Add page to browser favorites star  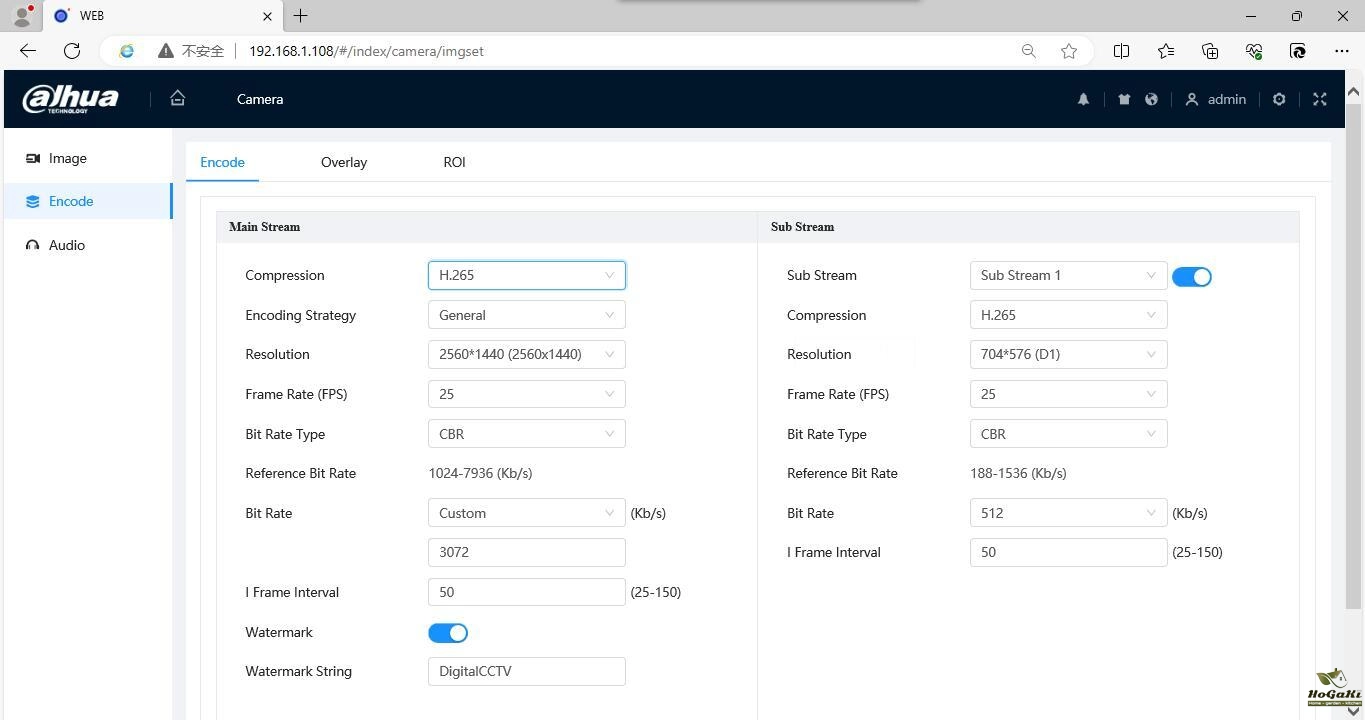(1069, 51)
